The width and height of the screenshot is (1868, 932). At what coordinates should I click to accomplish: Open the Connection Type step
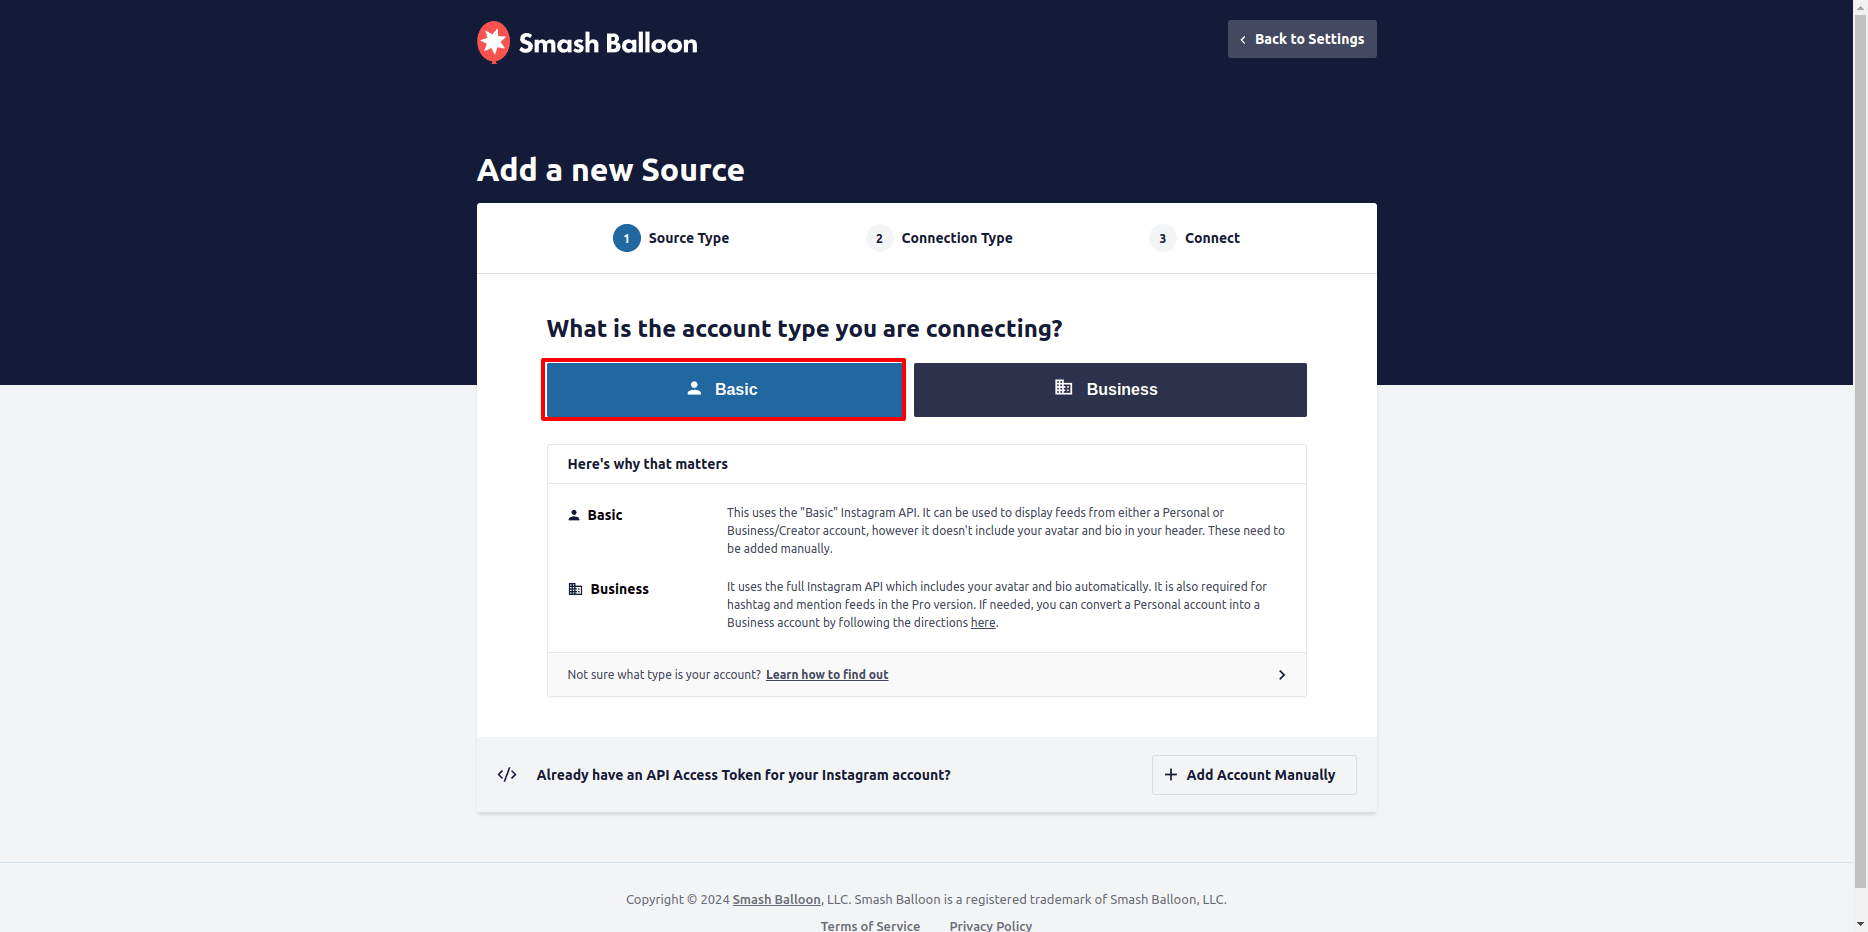tap(956, 238)
